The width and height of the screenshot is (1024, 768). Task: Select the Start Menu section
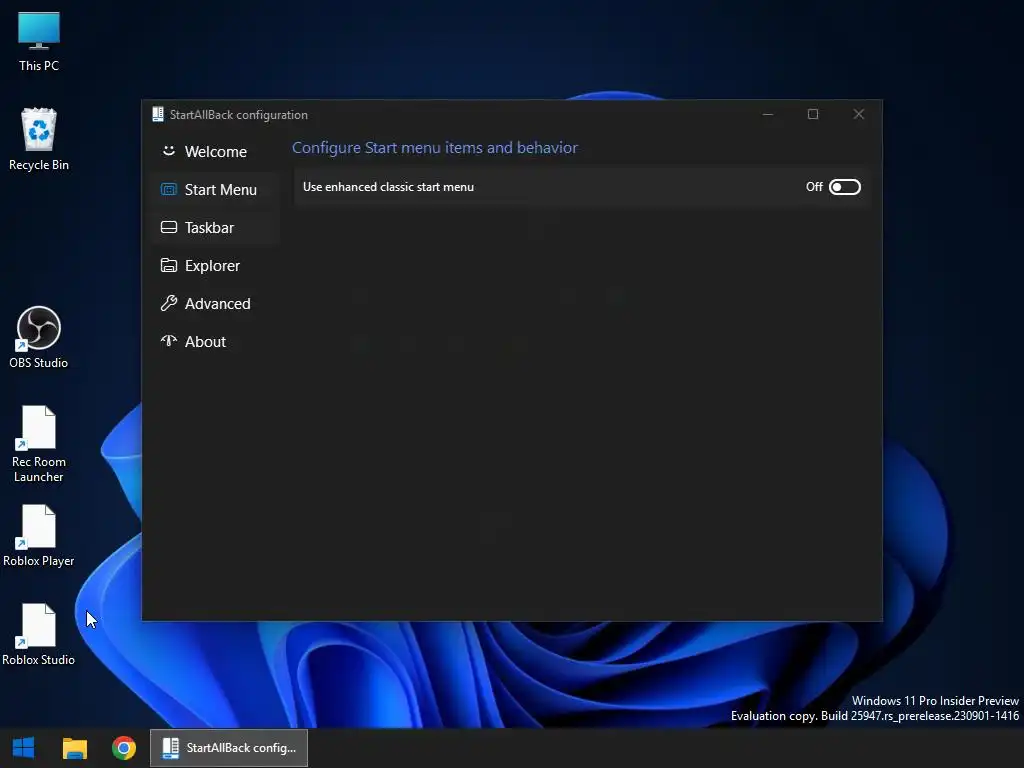click(x=215, y=189)
